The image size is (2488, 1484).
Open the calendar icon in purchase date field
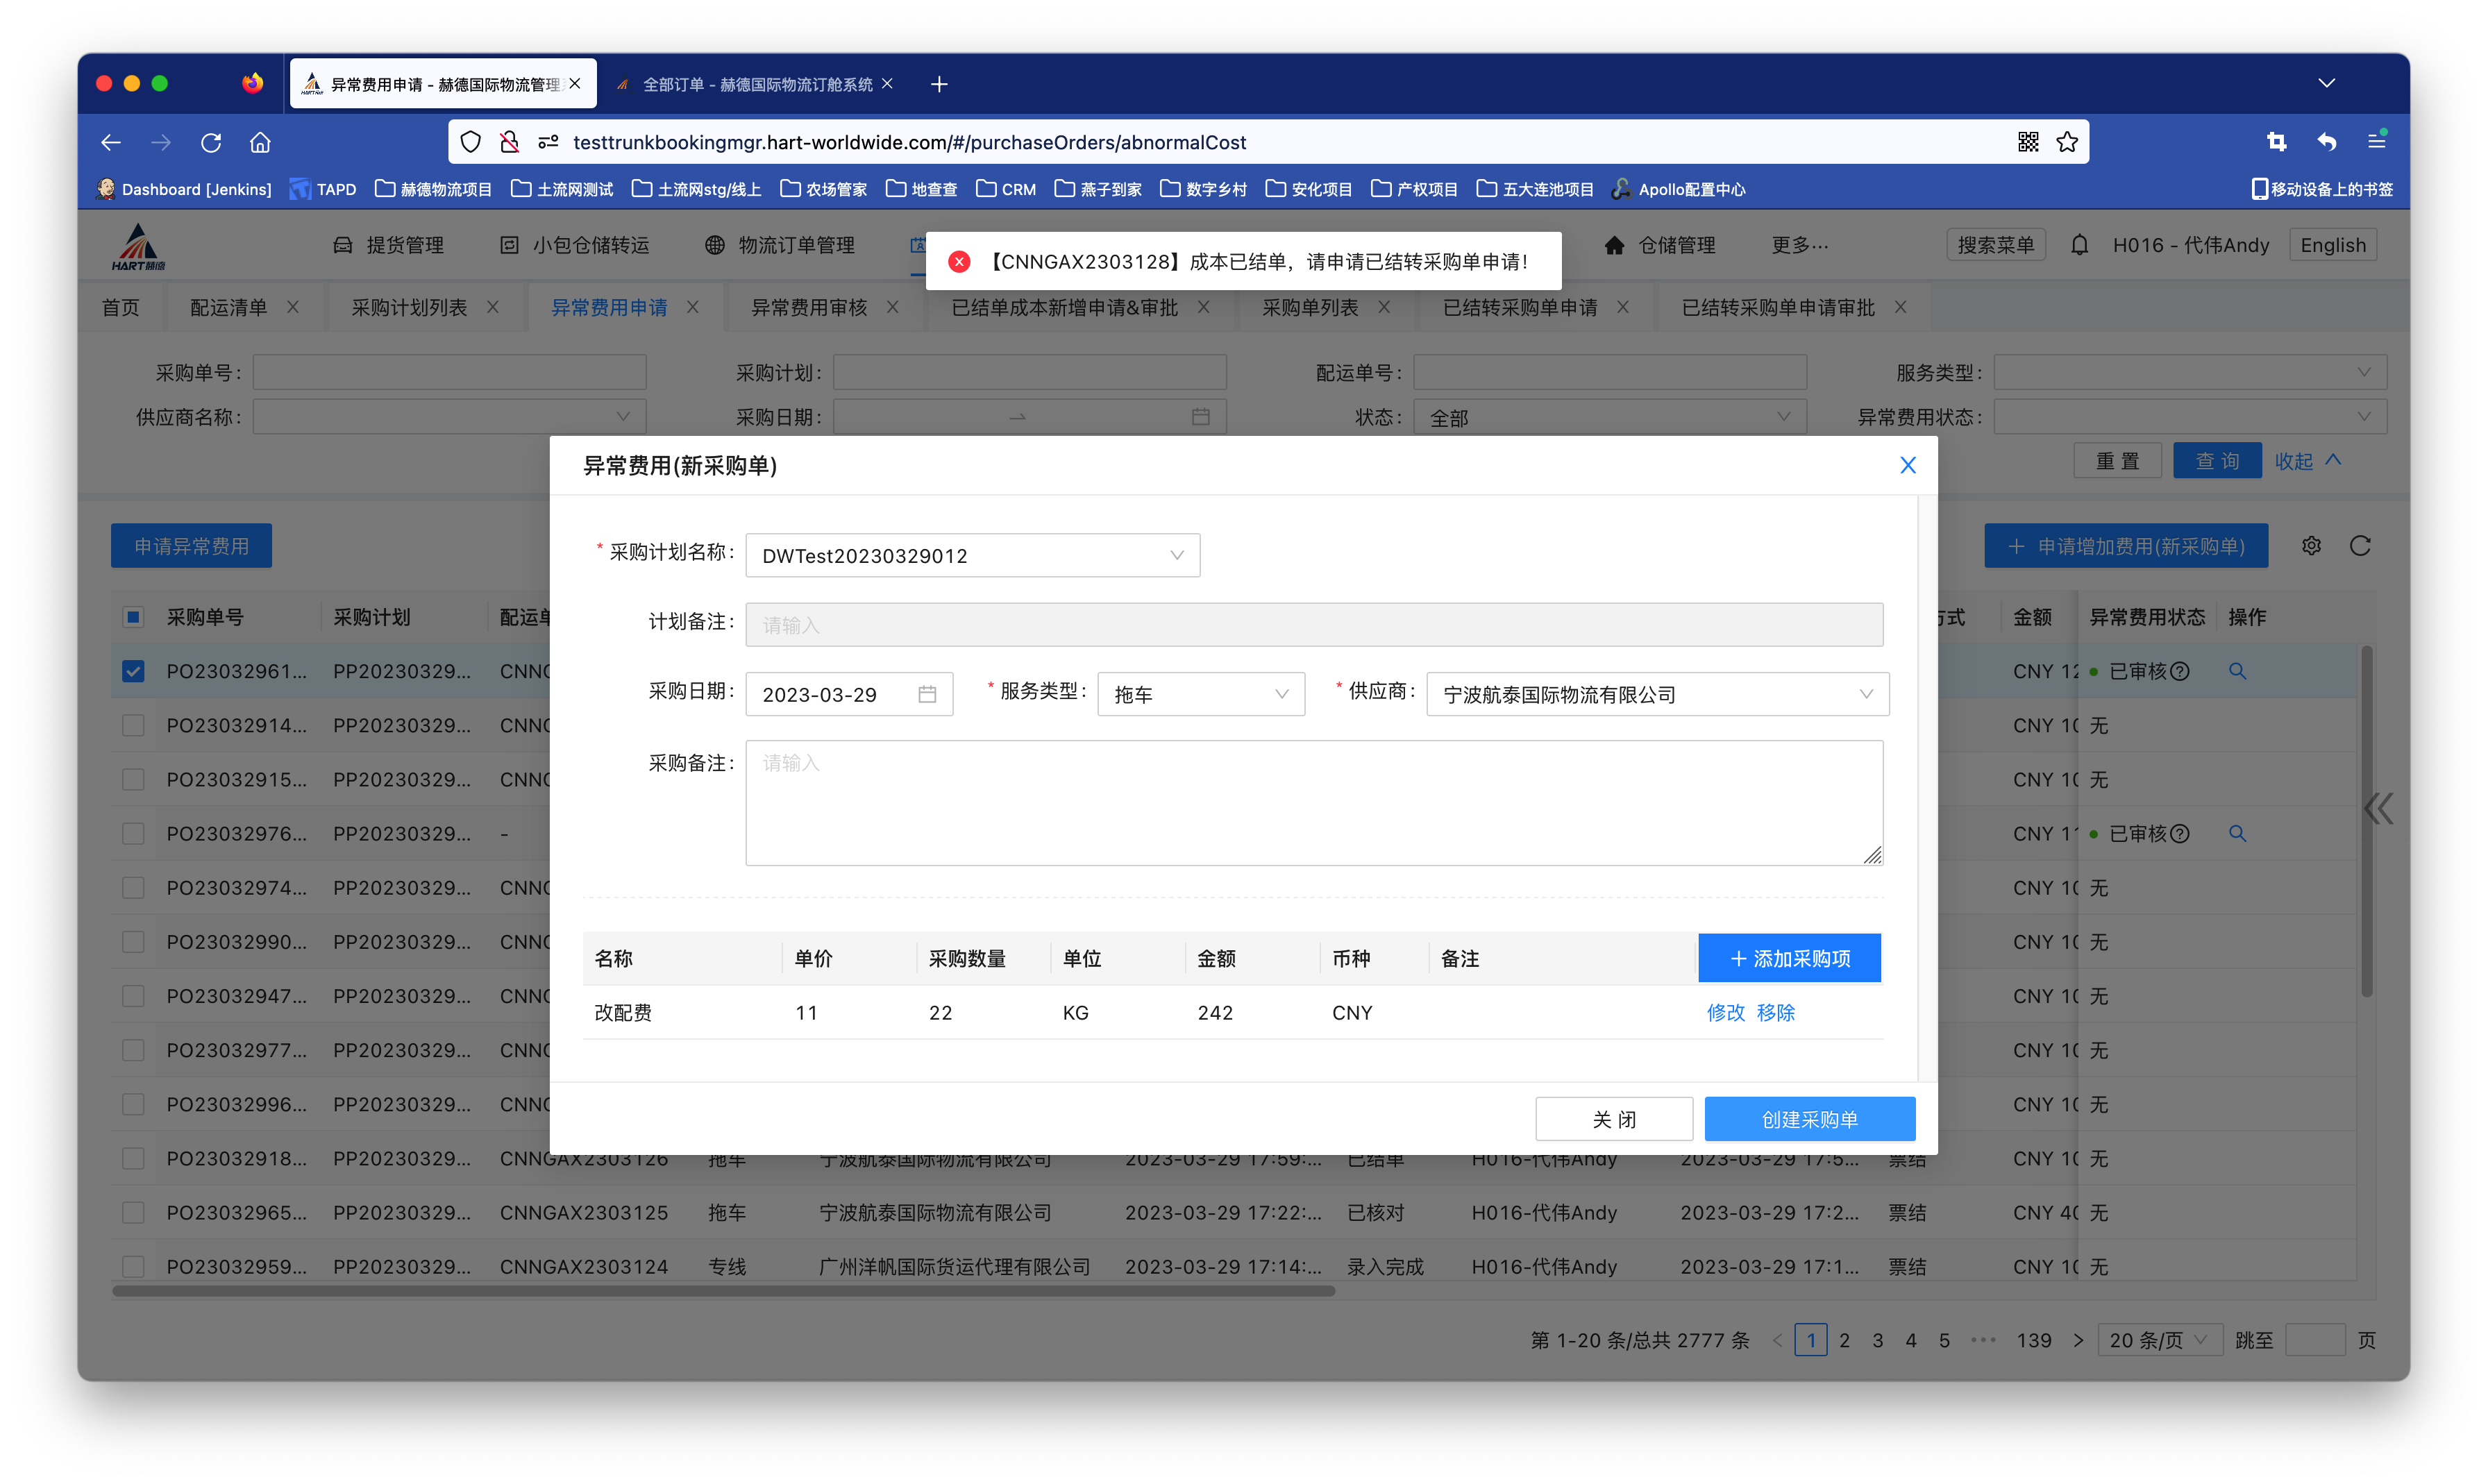(927, 694)
